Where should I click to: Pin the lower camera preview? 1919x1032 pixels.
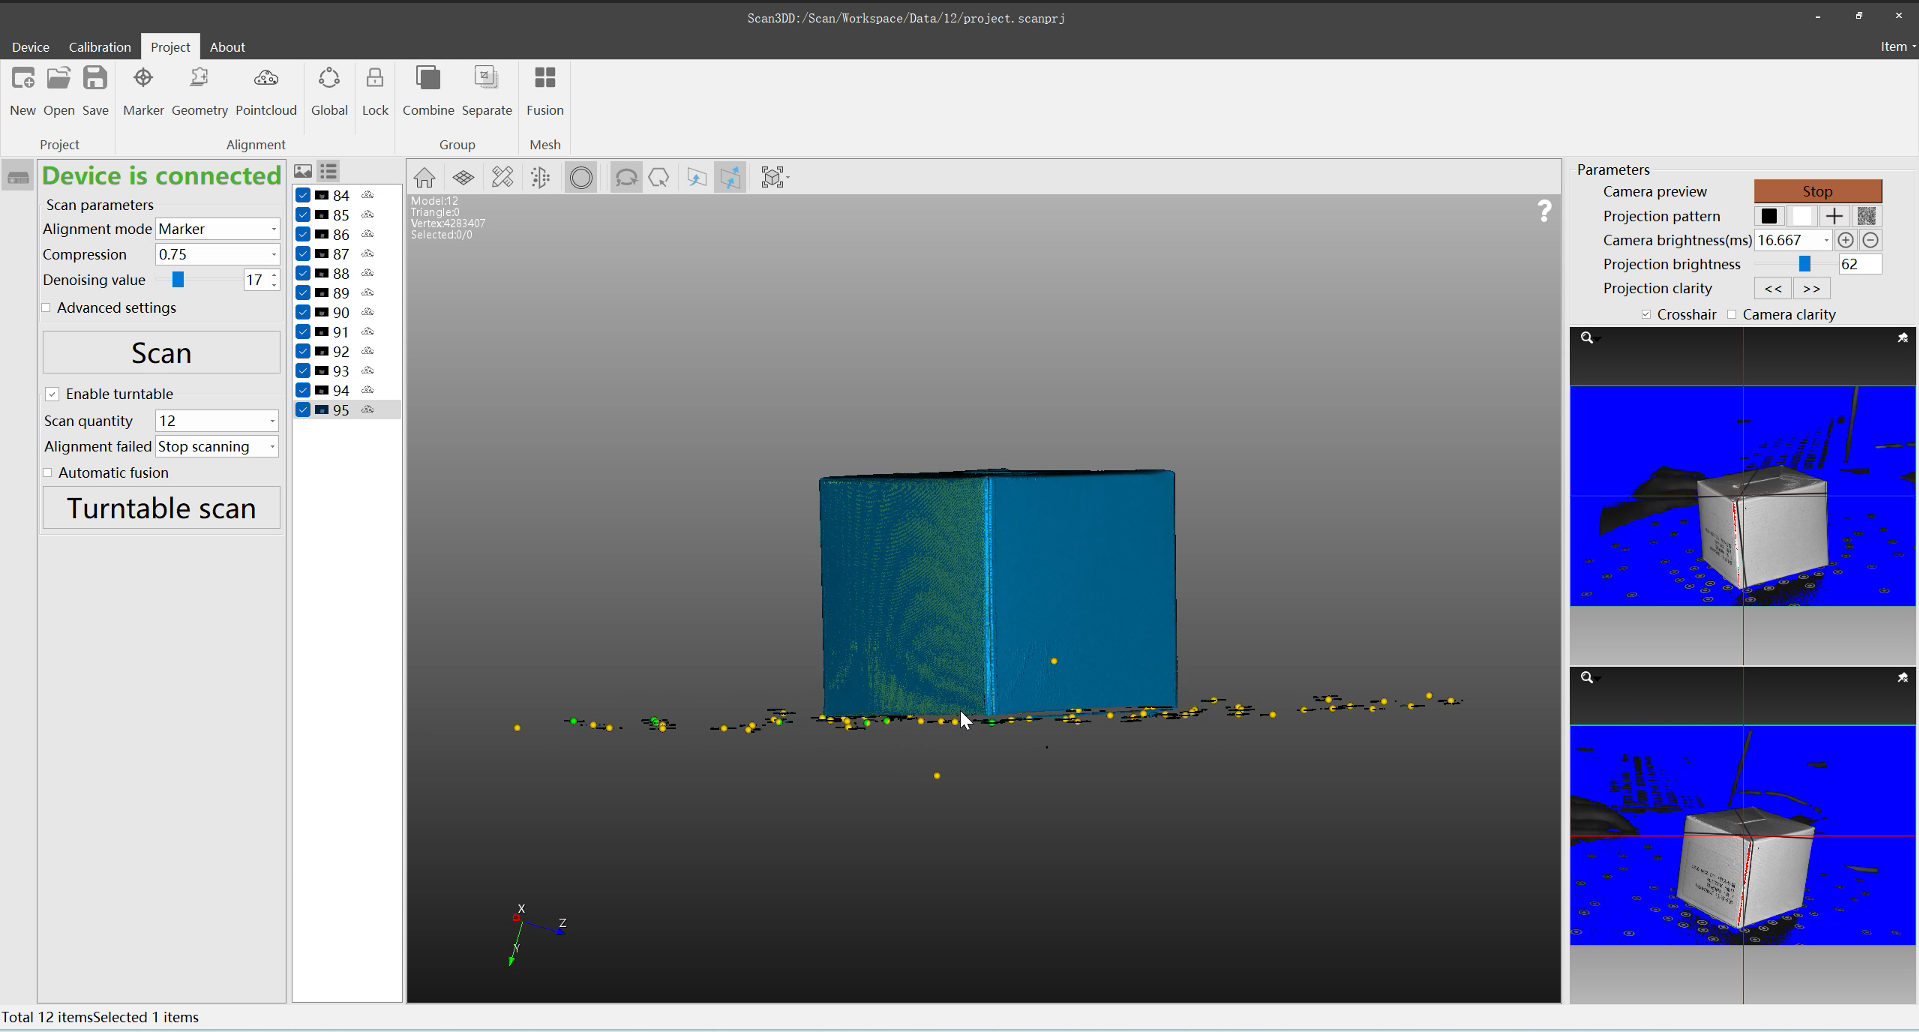(1903, 678)
